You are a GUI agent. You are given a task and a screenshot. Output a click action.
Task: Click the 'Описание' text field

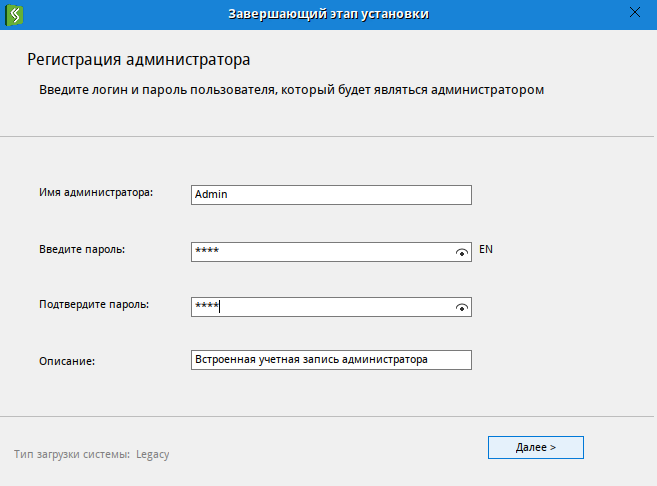[x=330, y=360]
